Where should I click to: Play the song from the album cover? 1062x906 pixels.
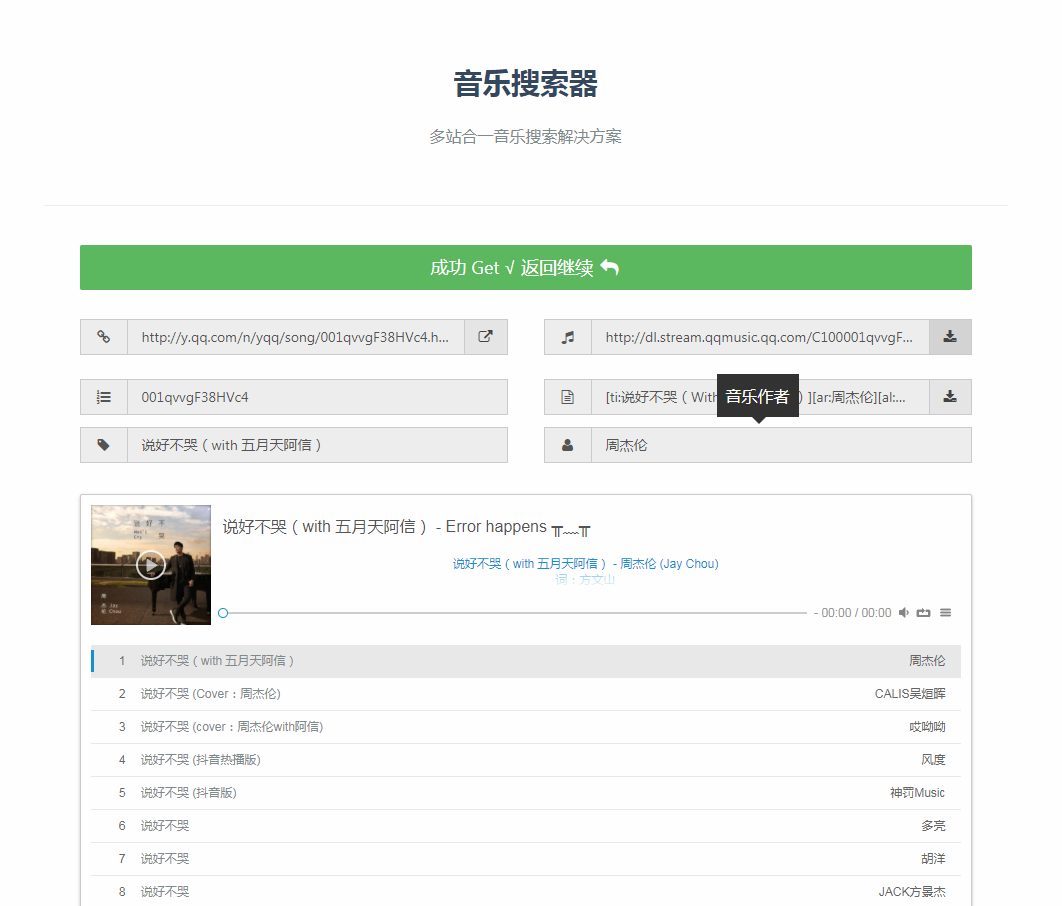tap(151, 565)
